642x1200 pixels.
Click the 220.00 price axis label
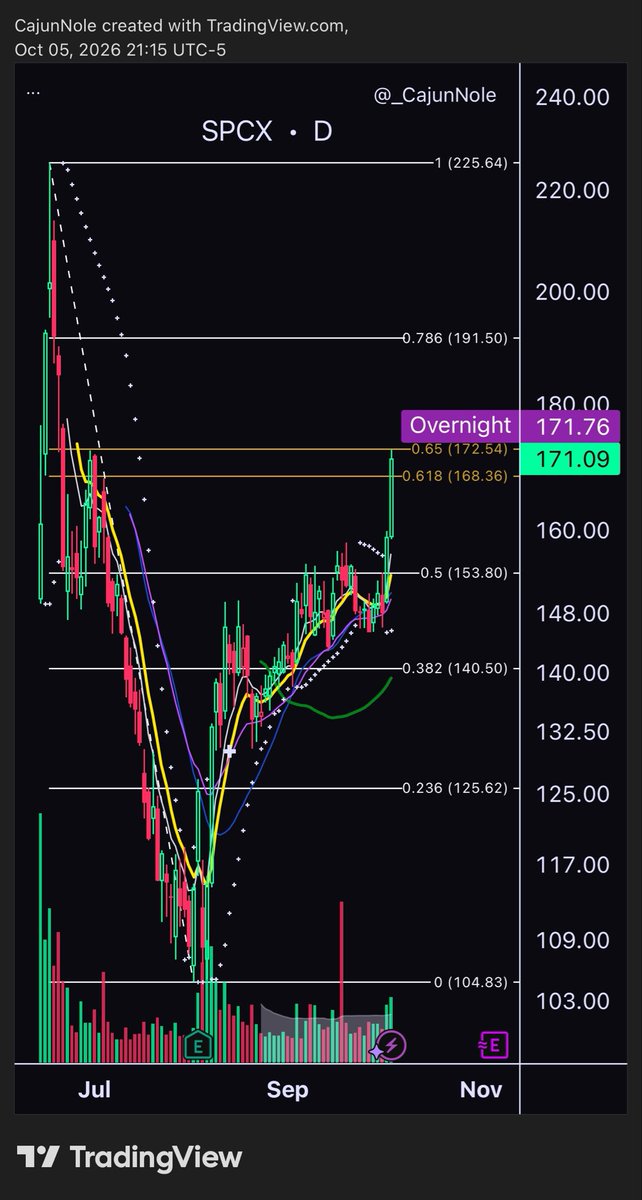click(x=573, y=189)
